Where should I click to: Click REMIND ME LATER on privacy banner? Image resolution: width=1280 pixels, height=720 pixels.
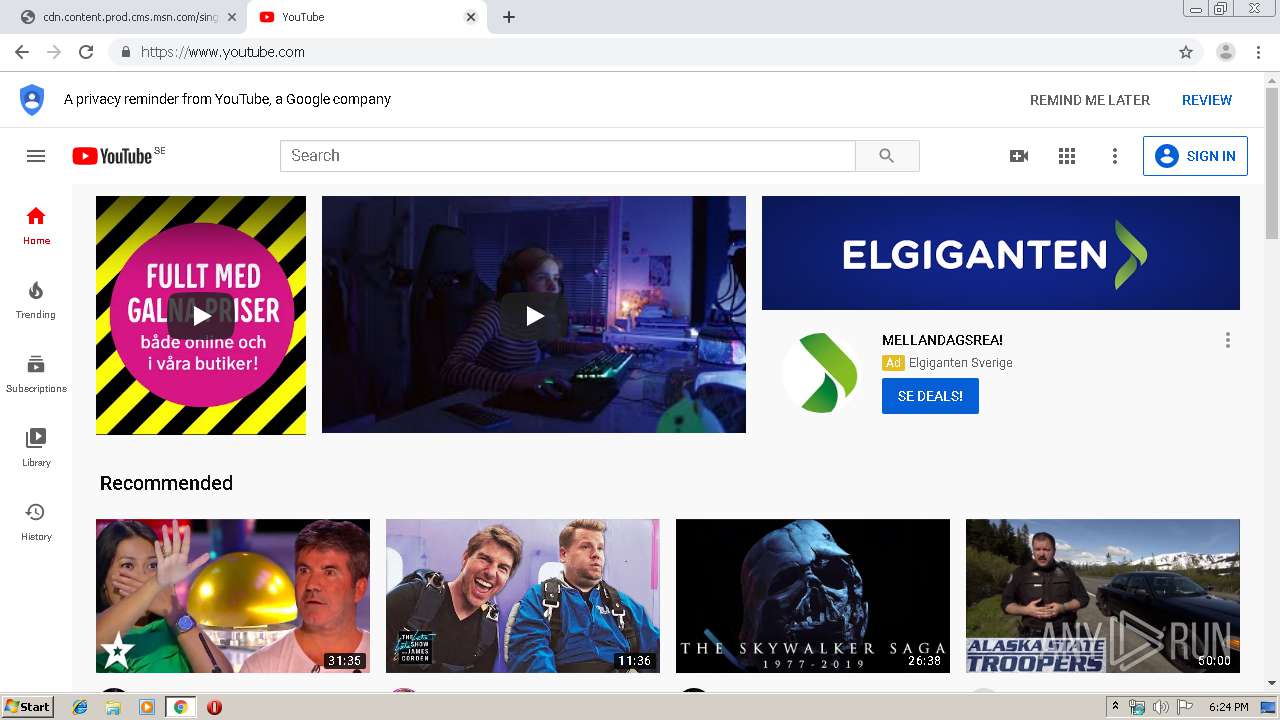pyautogui.click(x=1090, y=100)
